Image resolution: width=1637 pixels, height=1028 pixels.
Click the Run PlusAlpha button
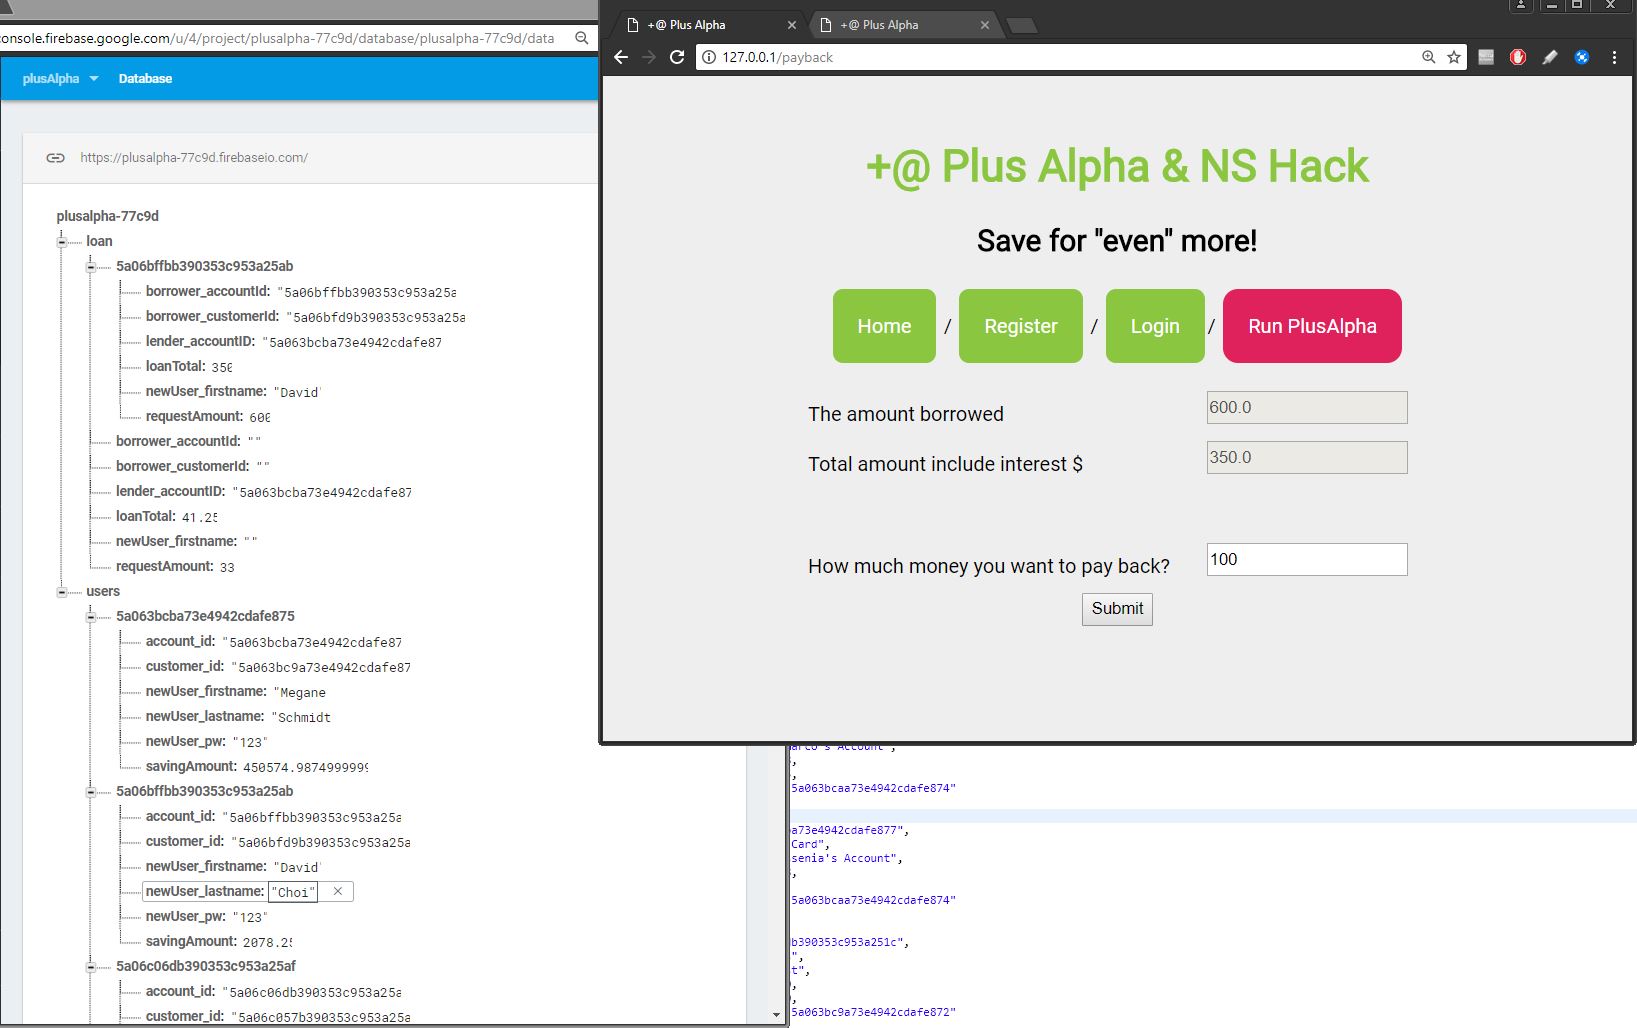(1312, 326)
